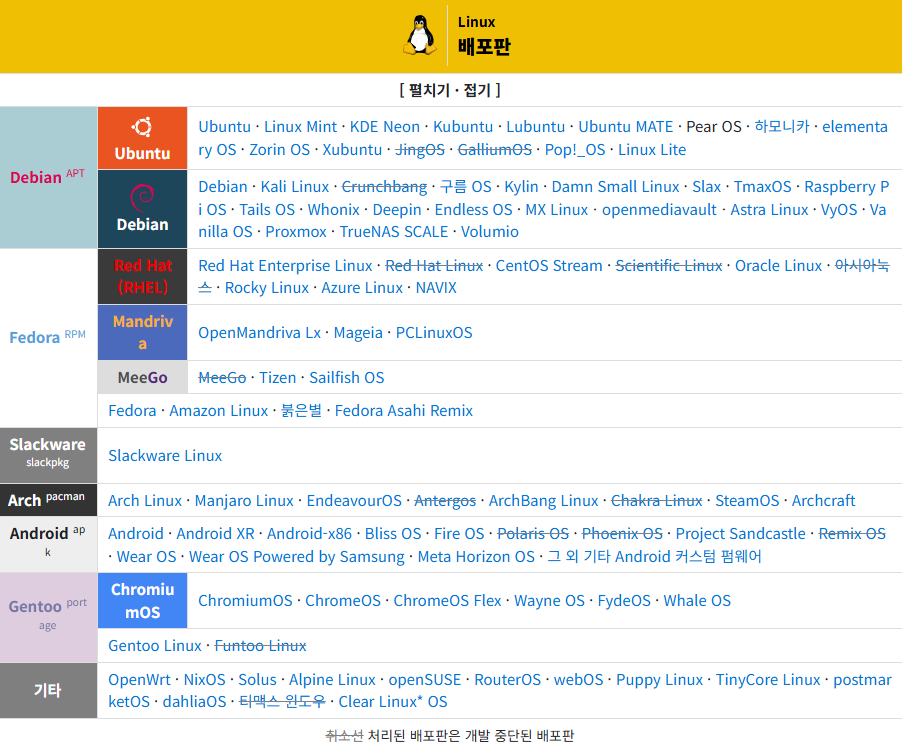Open the Debian APT category link
The image size is (902, 745).
point(47,177)
